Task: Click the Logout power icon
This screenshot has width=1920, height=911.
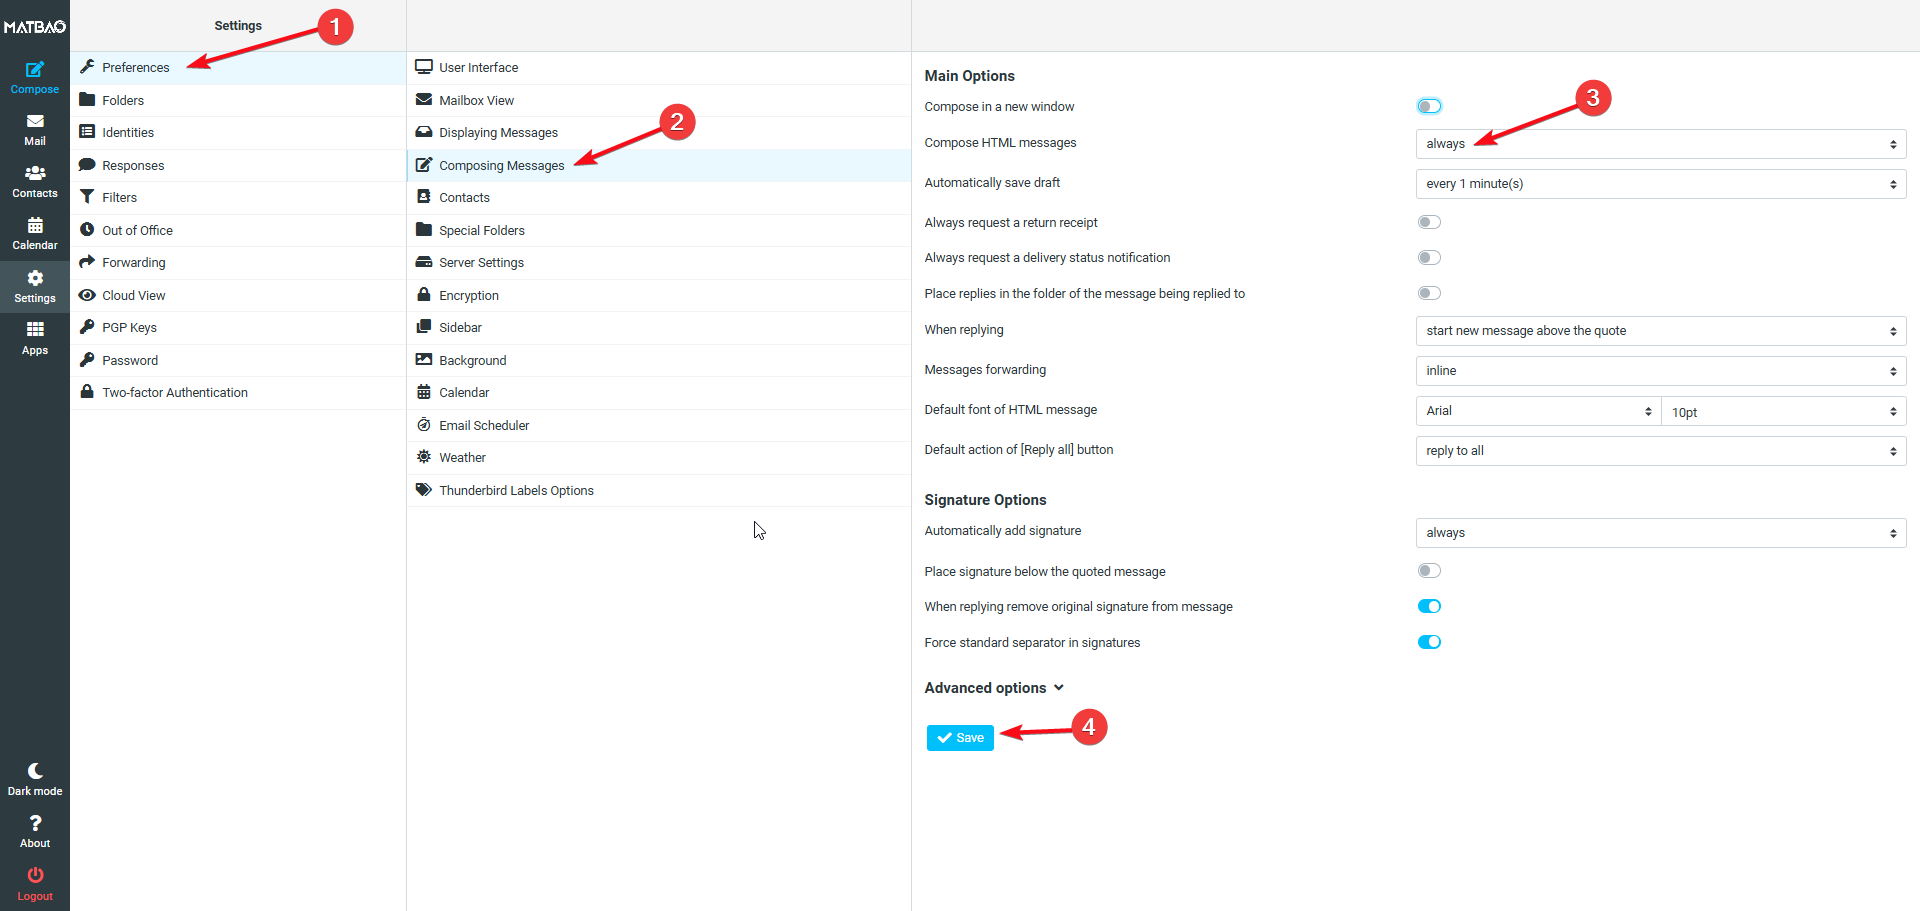Action: [34, 883]
